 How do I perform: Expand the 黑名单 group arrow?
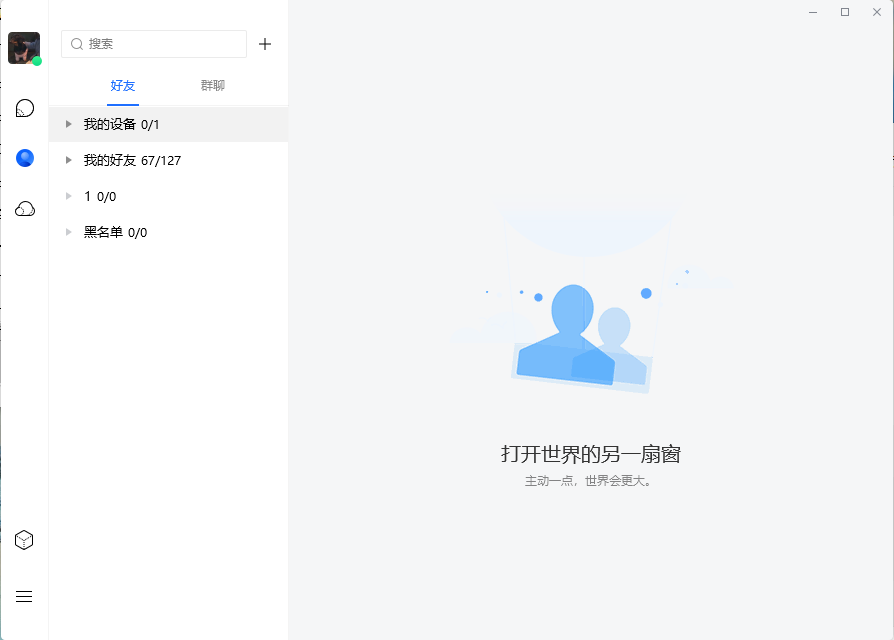pyautogui.click(x=68, y=232)
